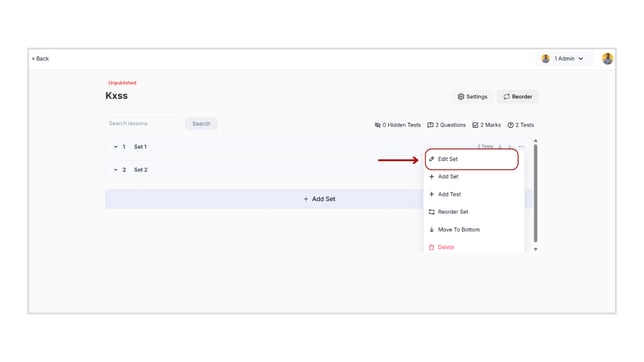644x362 pixels.
Task: Select the Set 2 row label
Action: tap(140, 170)
